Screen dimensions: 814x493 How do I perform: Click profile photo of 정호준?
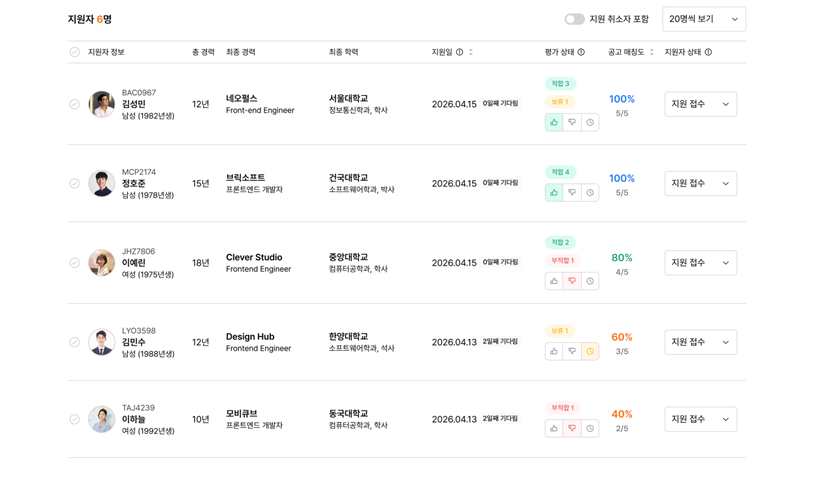pos(101,184)
